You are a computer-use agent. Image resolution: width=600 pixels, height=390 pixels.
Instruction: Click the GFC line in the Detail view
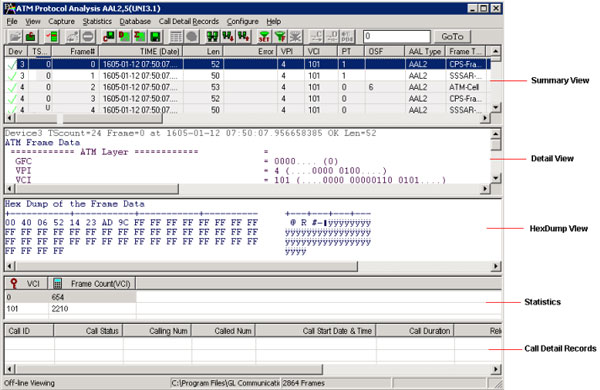(x=177, y=161)
